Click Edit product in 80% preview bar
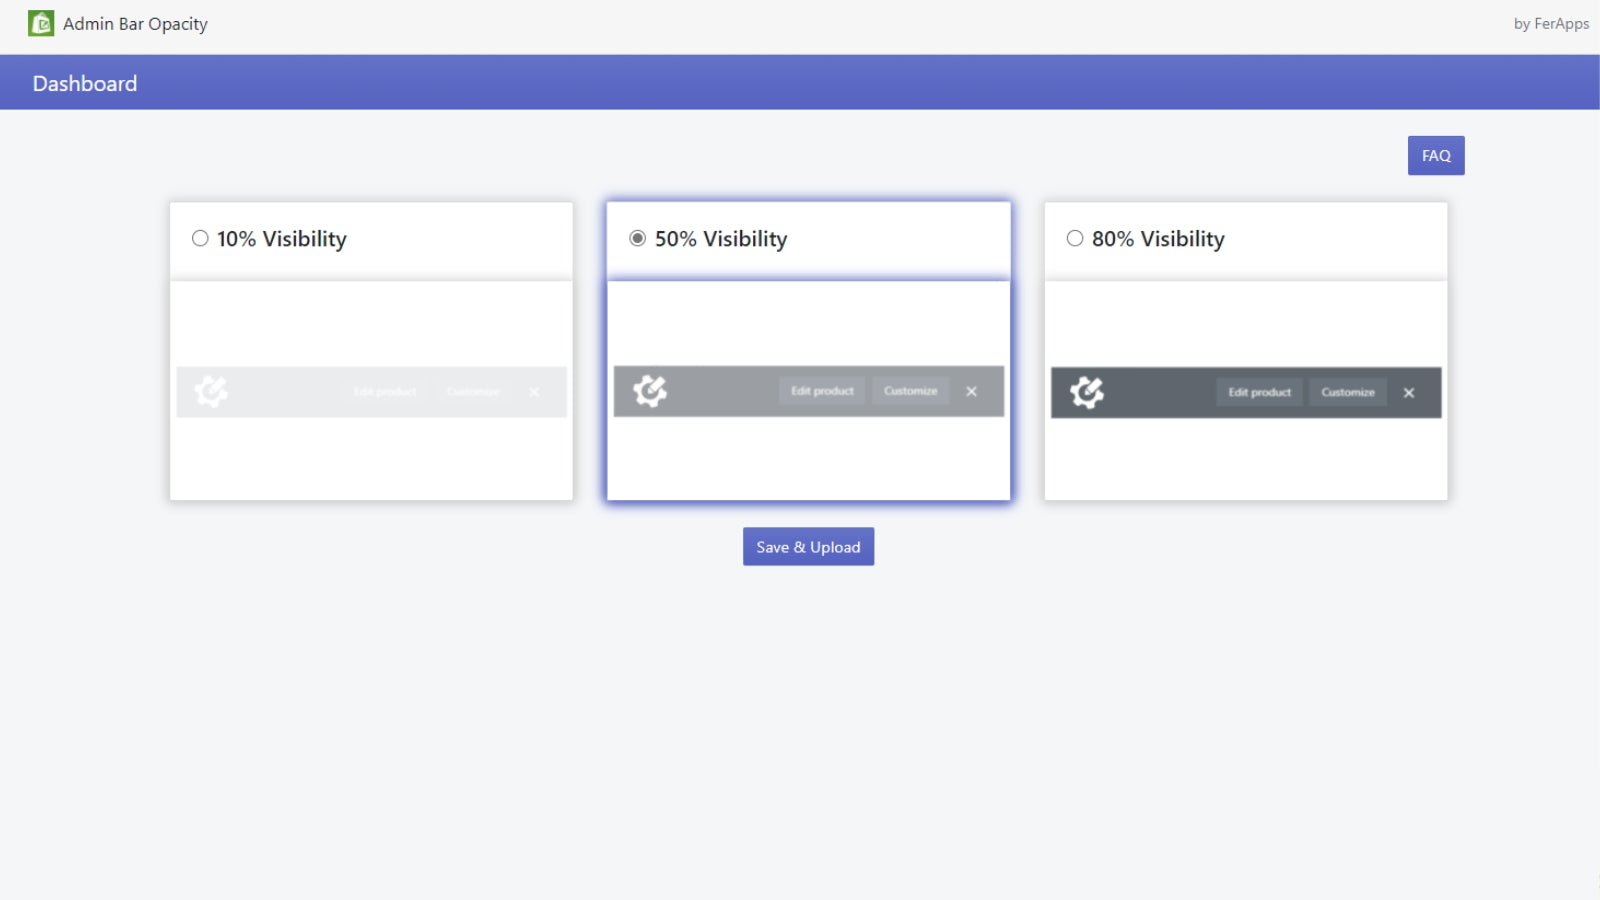Screen dimensions: 1600x900 pyautogui.click(x=1260, y=392)
